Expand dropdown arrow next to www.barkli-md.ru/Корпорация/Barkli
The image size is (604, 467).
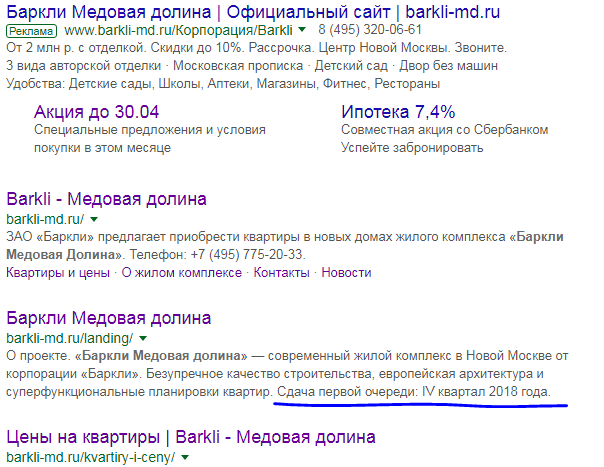302,30
